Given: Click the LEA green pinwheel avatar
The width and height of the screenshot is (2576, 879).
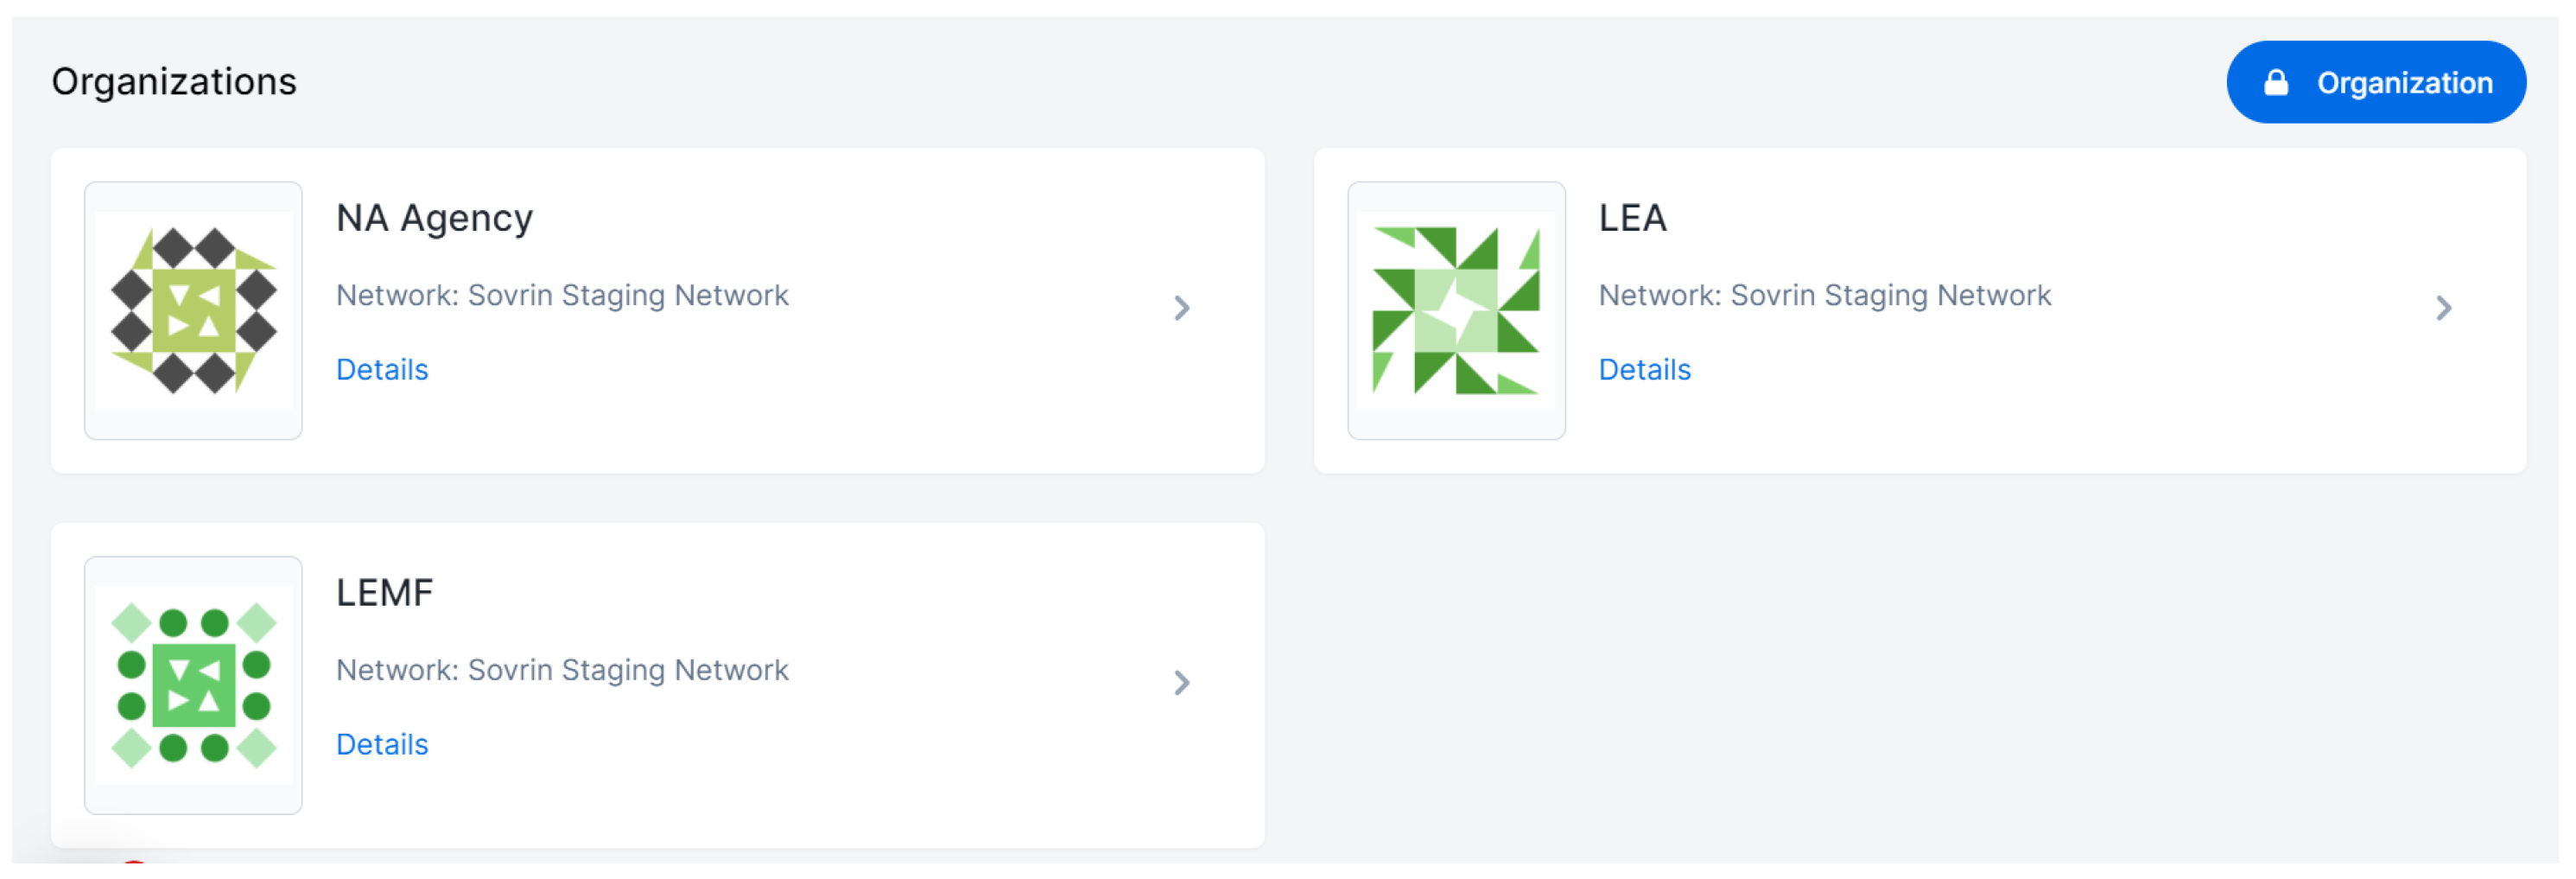Looking at the screenshot, I should tap(1455, 310).
